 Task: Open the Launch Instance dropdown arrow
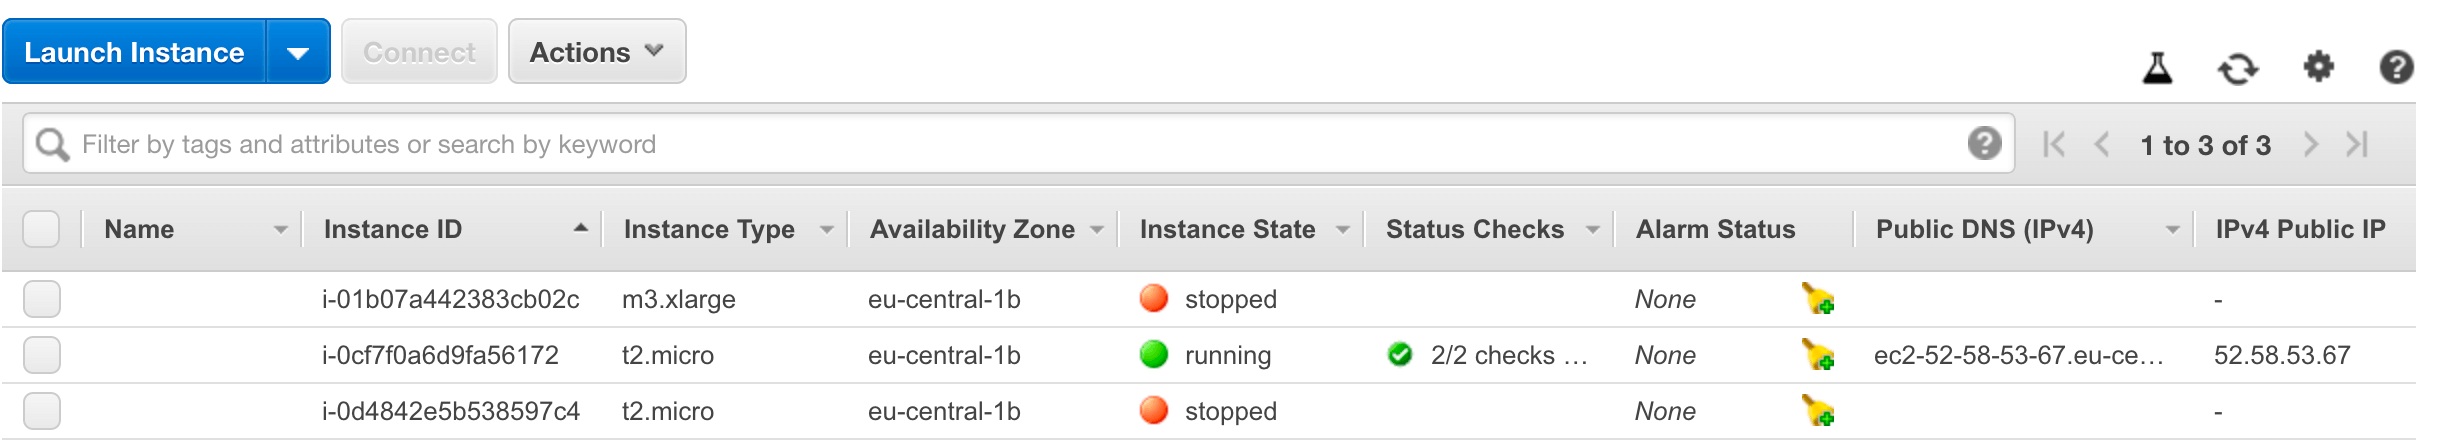[x=298, y=52]
